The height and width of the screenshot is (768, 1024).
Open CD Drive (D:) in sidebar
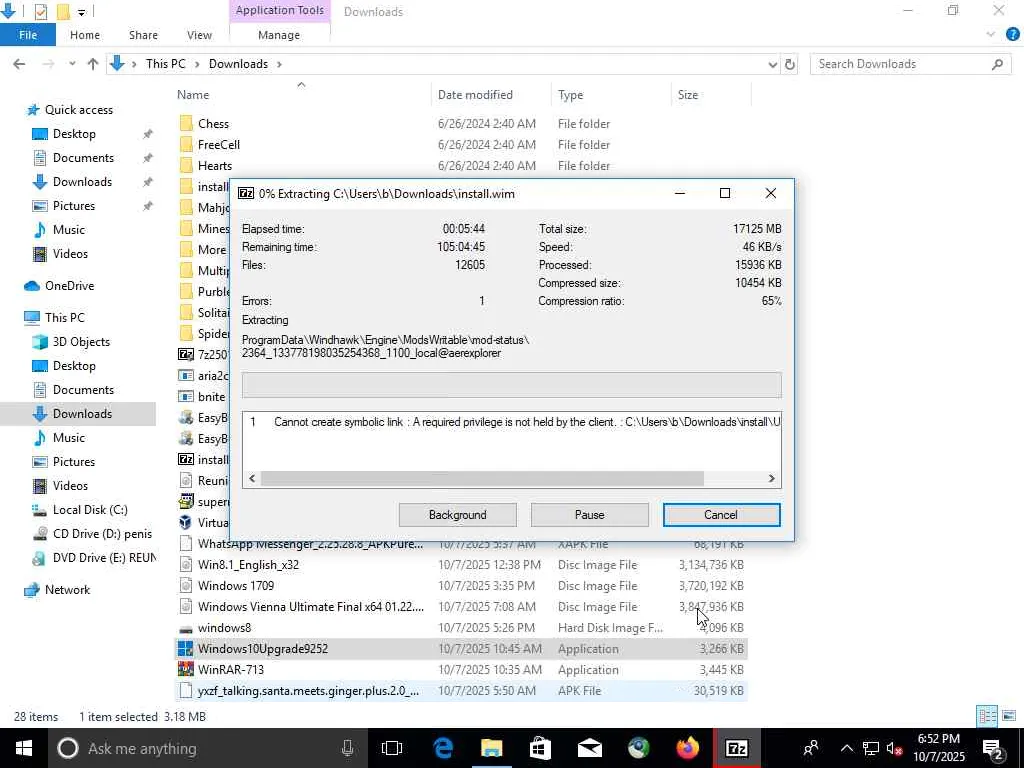pyautogui.click(x=102, y=534)
